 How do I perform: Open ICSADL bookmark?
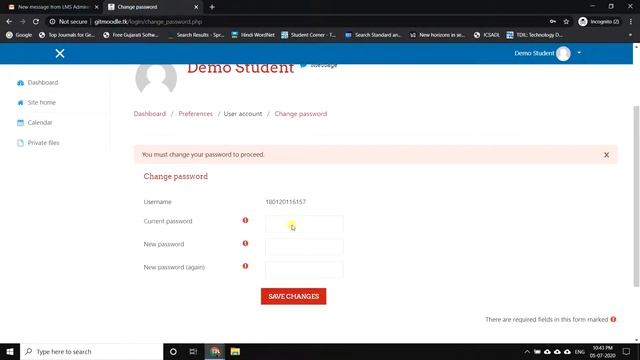click(x=487, y=35)
